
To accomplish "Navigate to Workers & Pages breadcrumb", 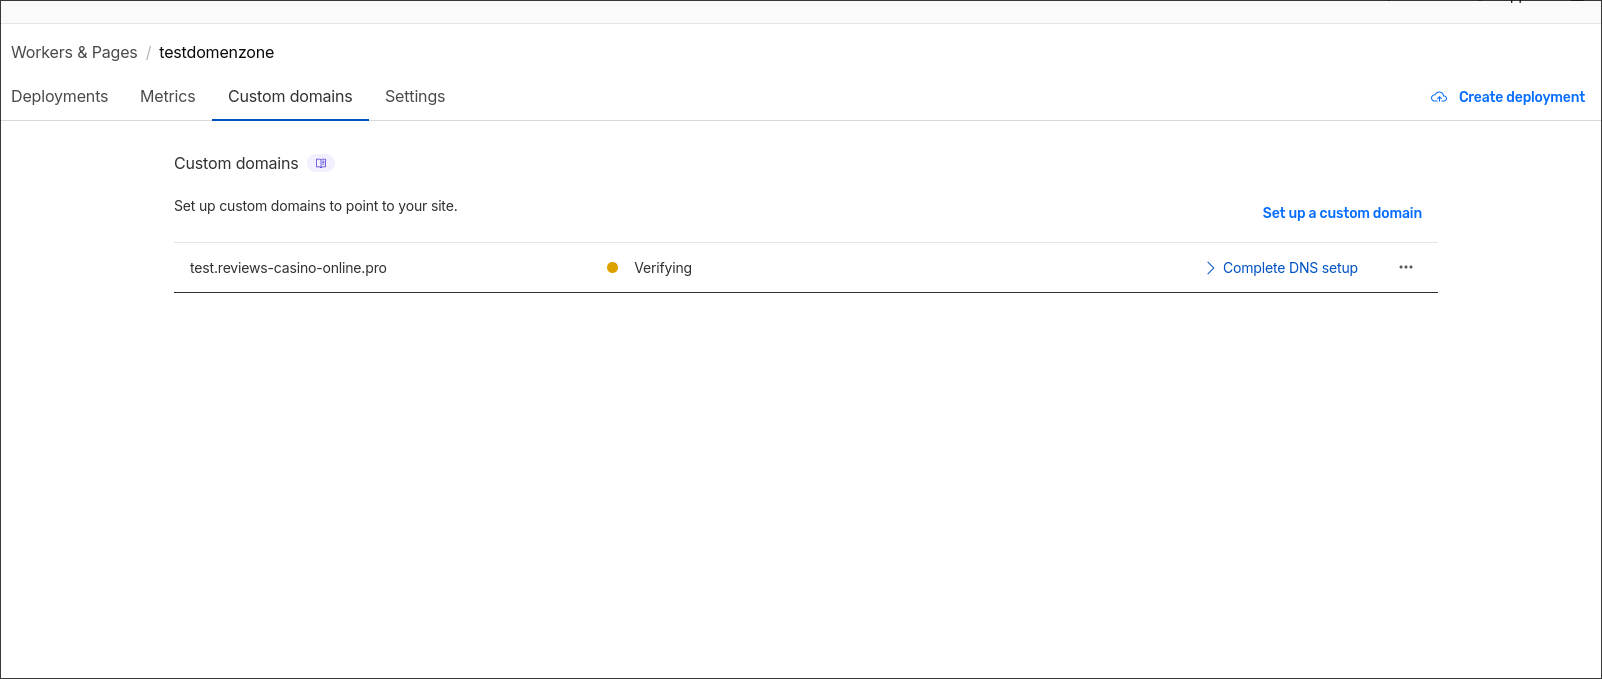I will pos(74,52).
